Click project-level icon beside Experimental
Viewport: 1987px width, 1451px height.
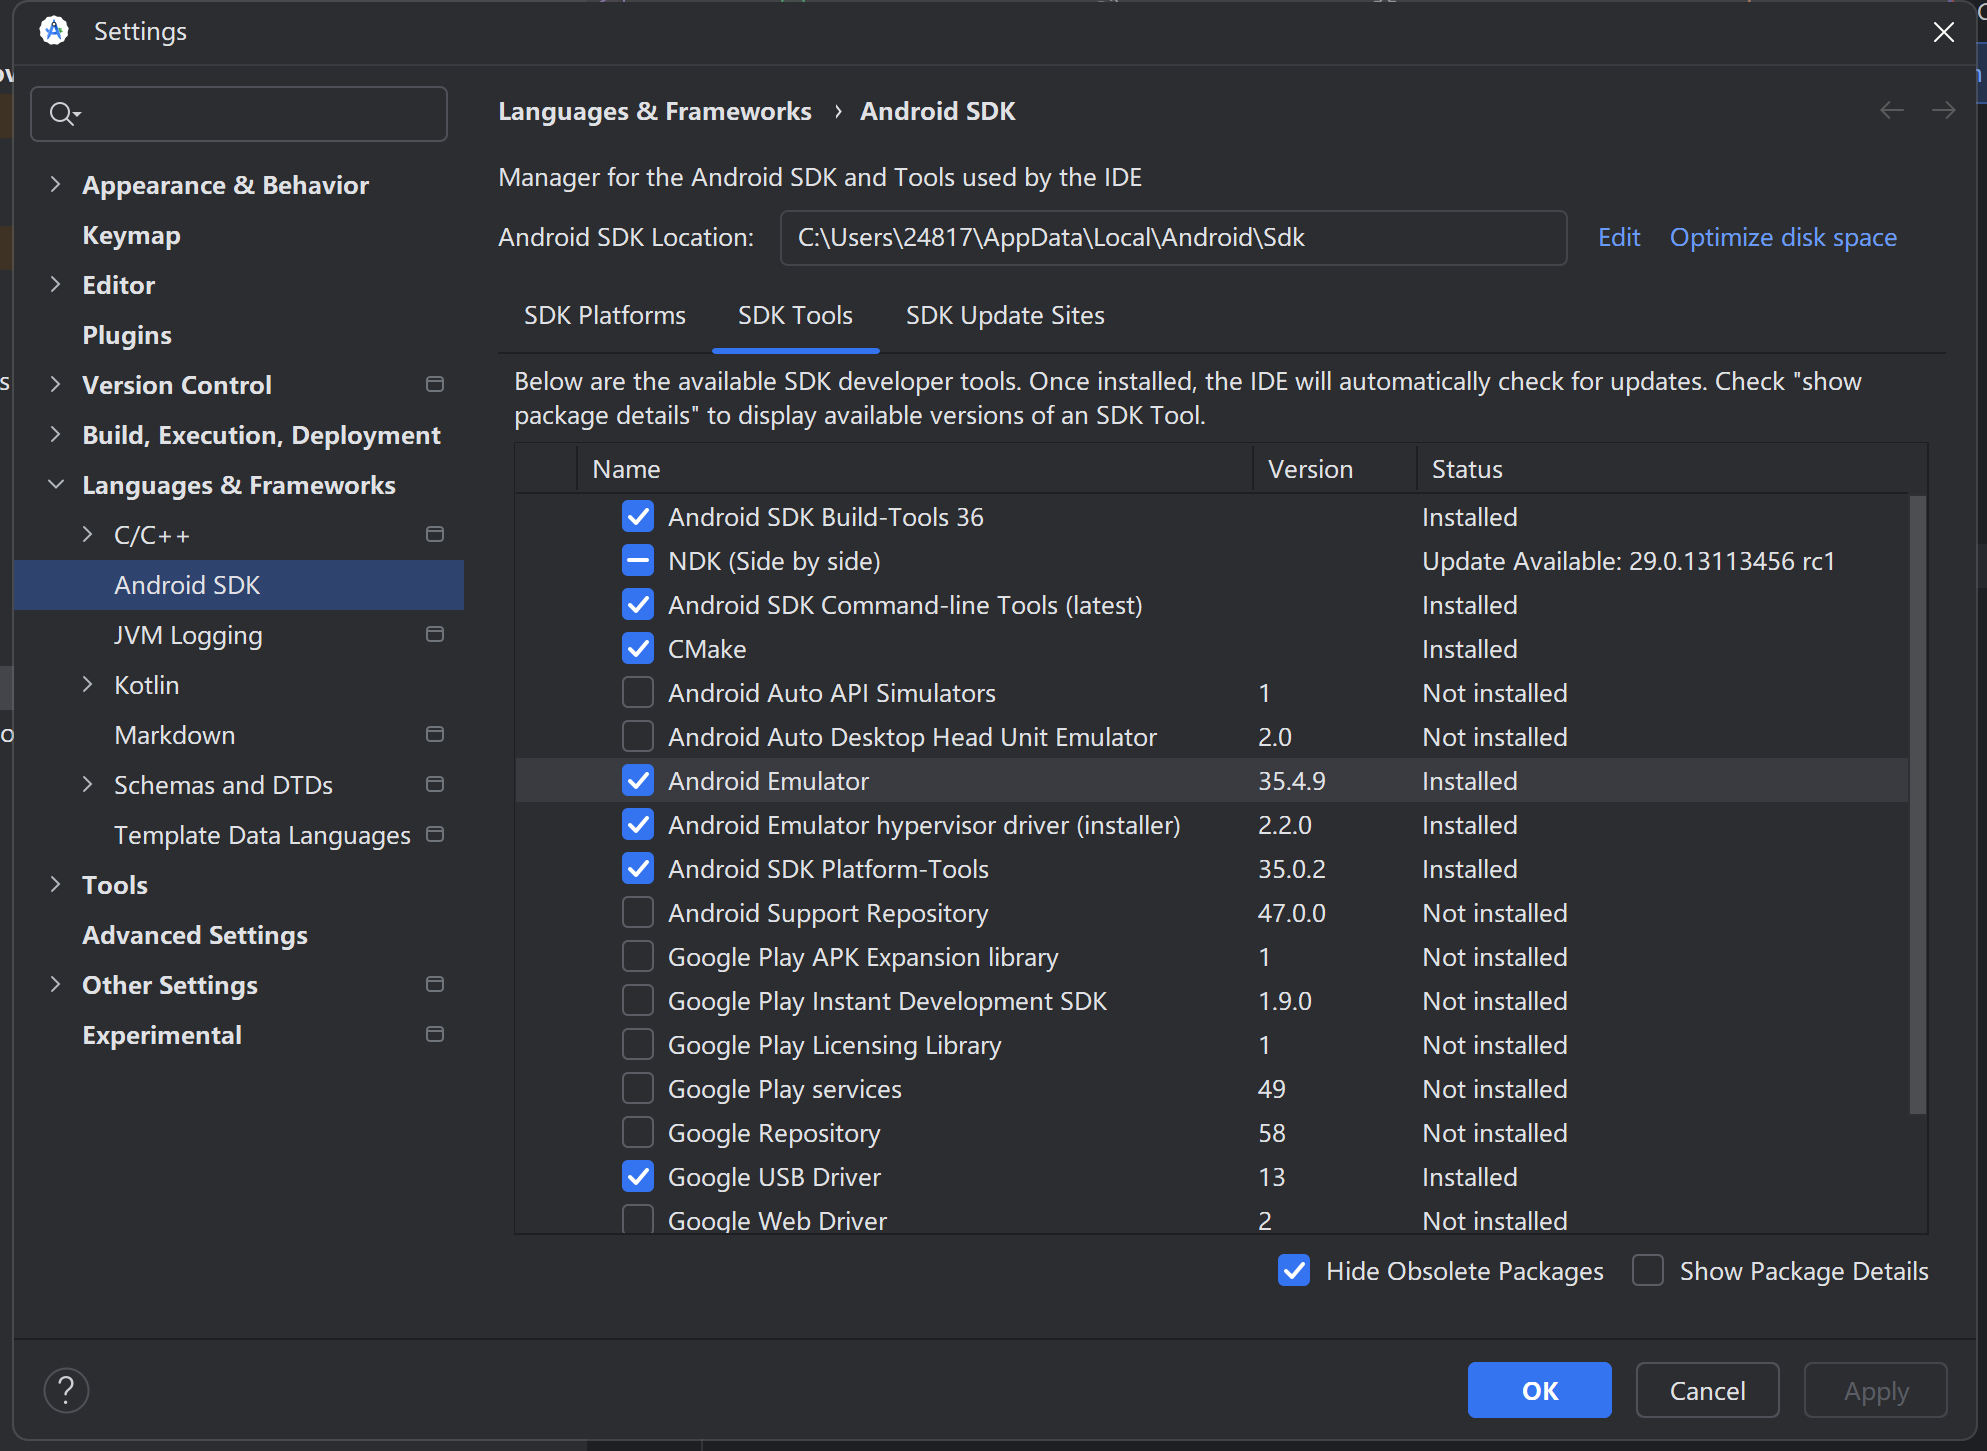435,1034
